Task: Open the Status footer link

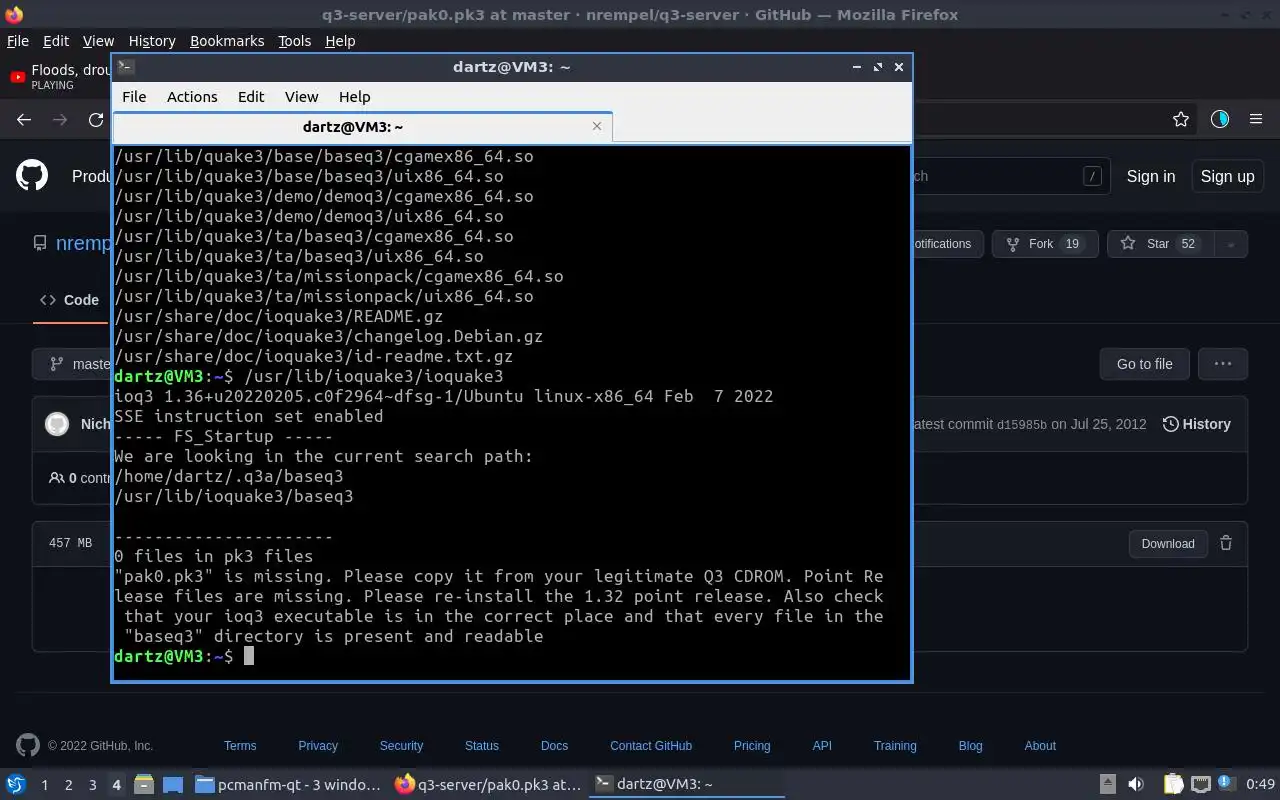Action: tap(481, 746)
